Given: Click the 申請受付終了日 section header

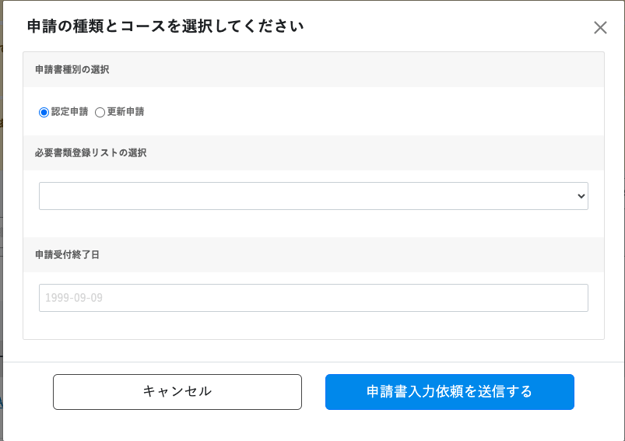Looking at the screenshot, I should (x=67, y=255).
